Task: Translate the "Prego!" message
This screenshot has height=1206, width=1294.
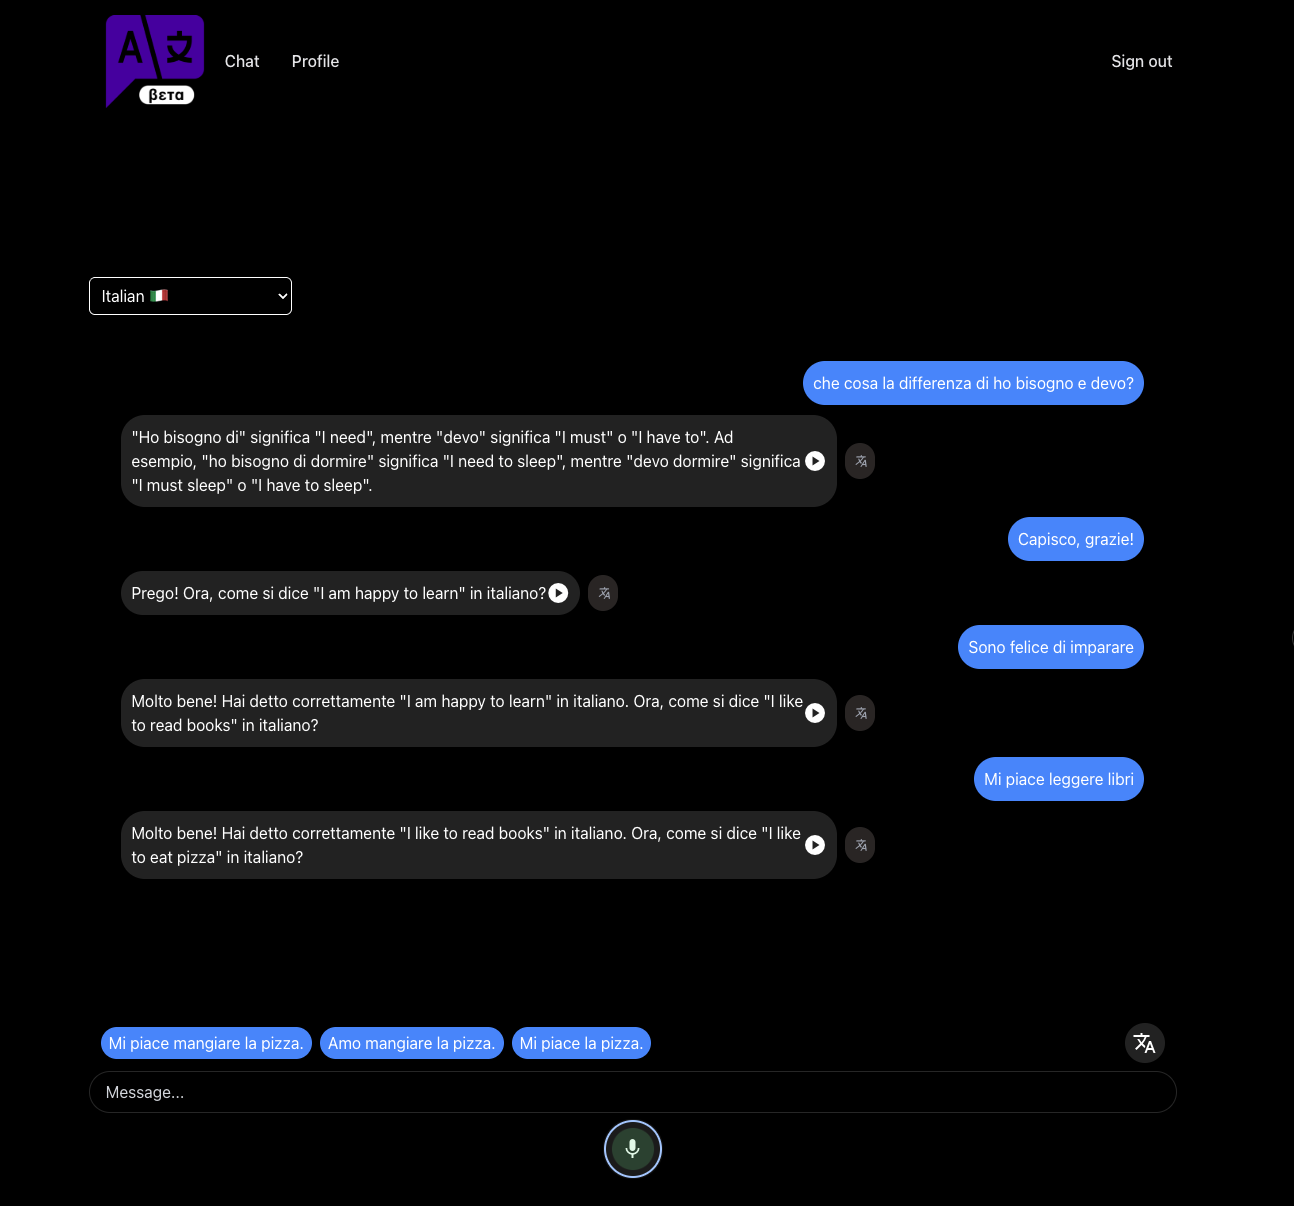Action: 603,593
